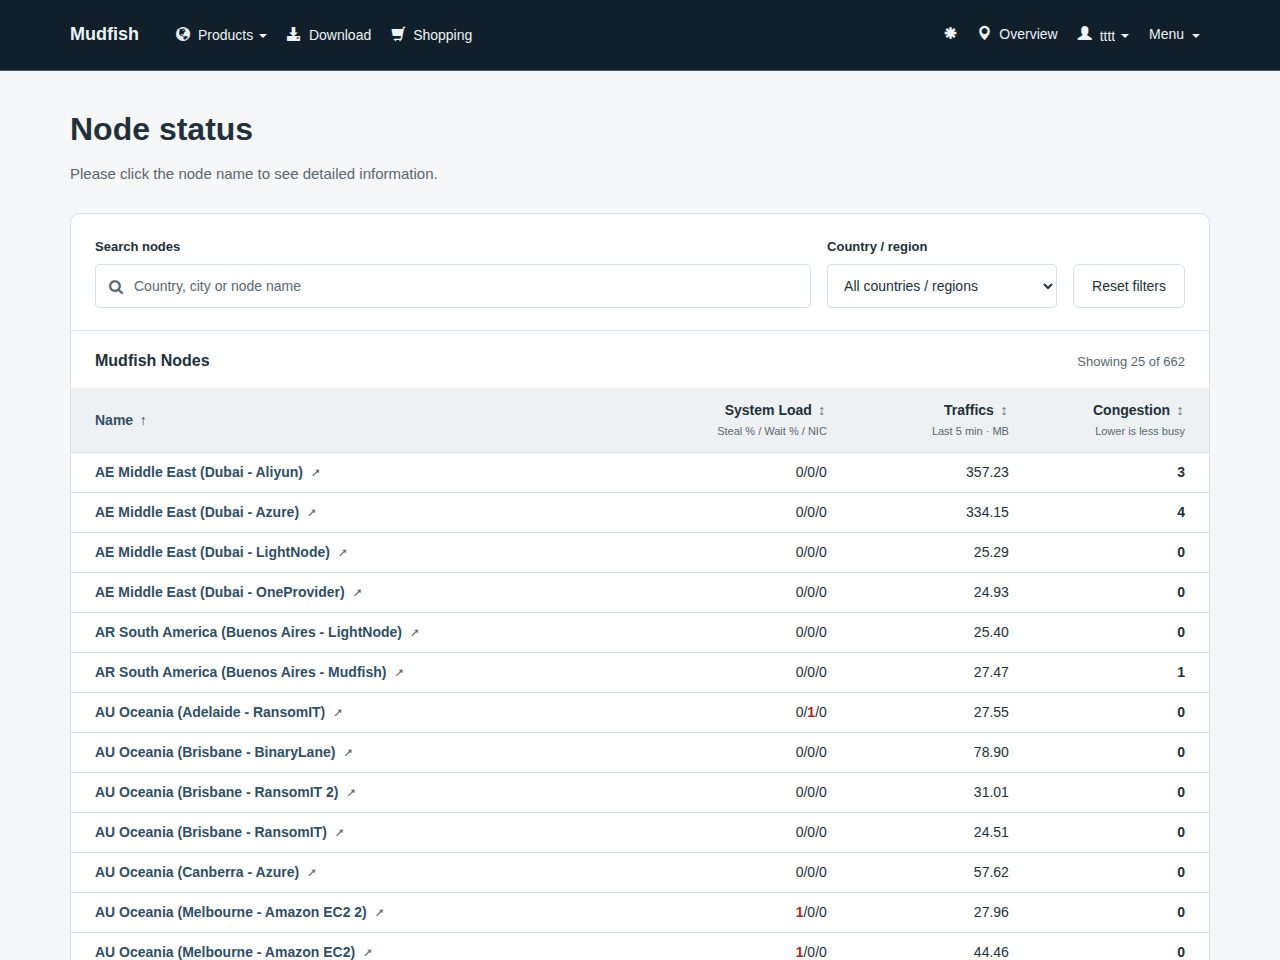Click the search magnifier icon
Screen dimensions: 1280x960
point(116,287)
